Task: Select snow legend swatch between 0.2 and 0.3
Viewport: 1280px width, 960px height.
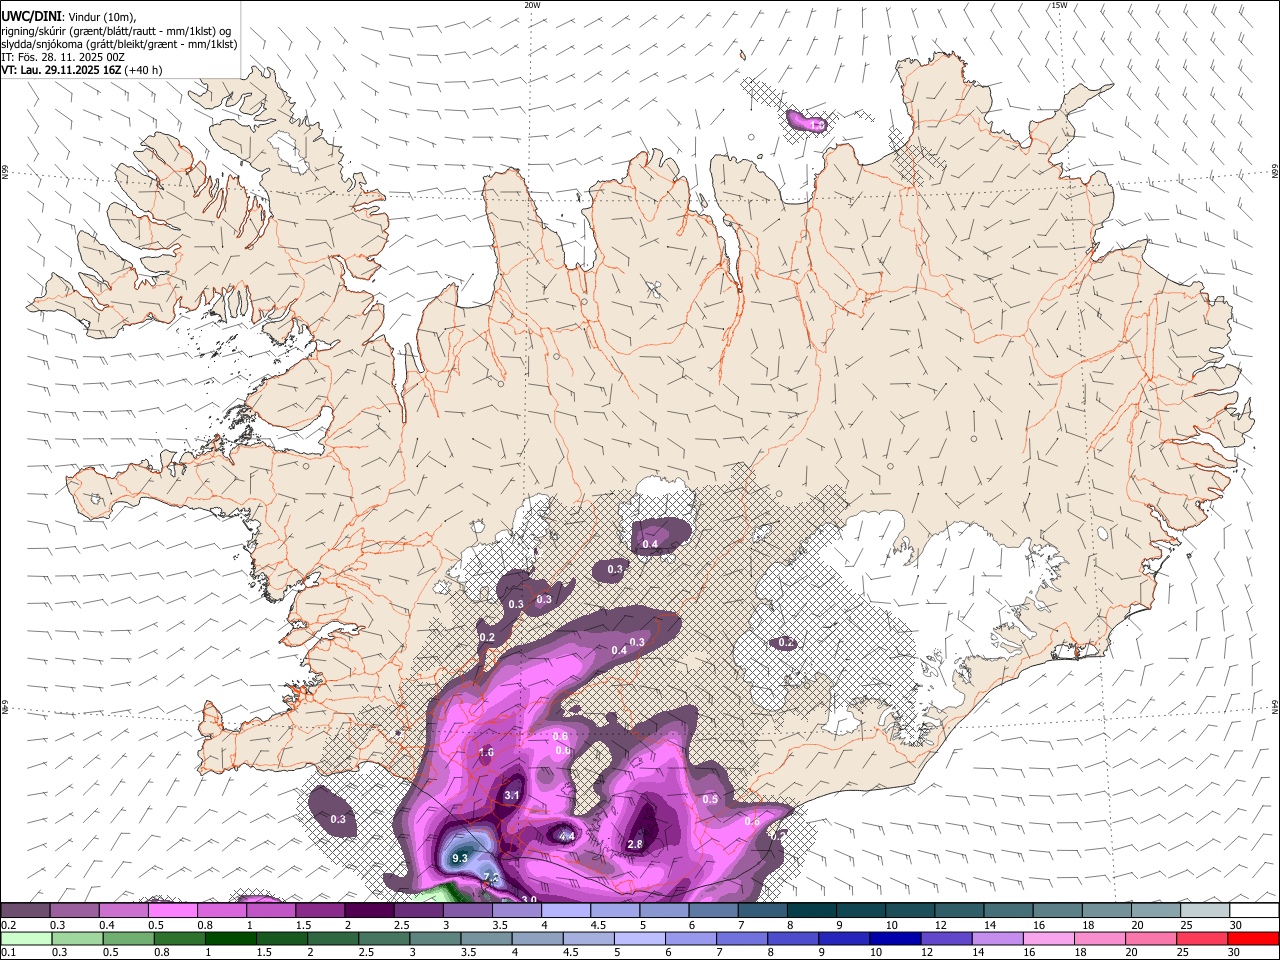Action: point(25,910)
